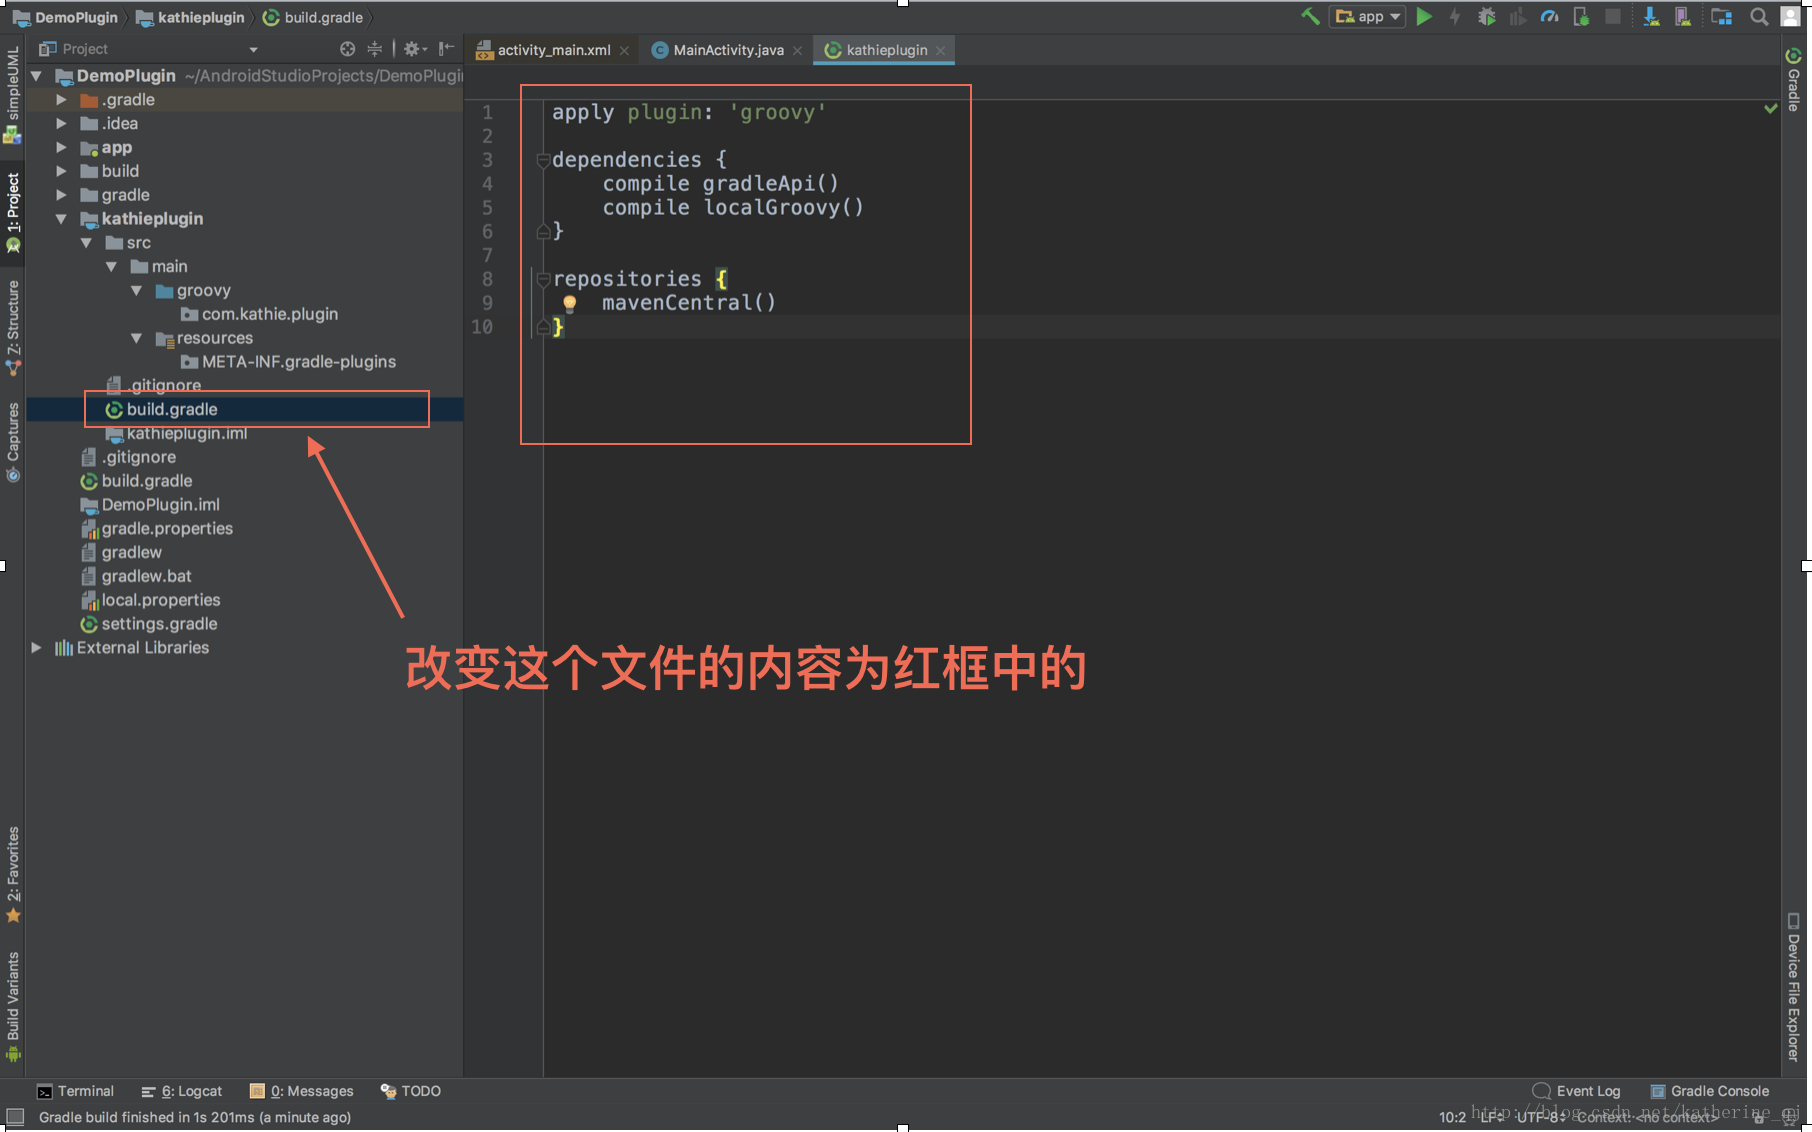Hide the Project tool window
The height and width of the screenshot is (1132, 1812).
coord(446,49)
